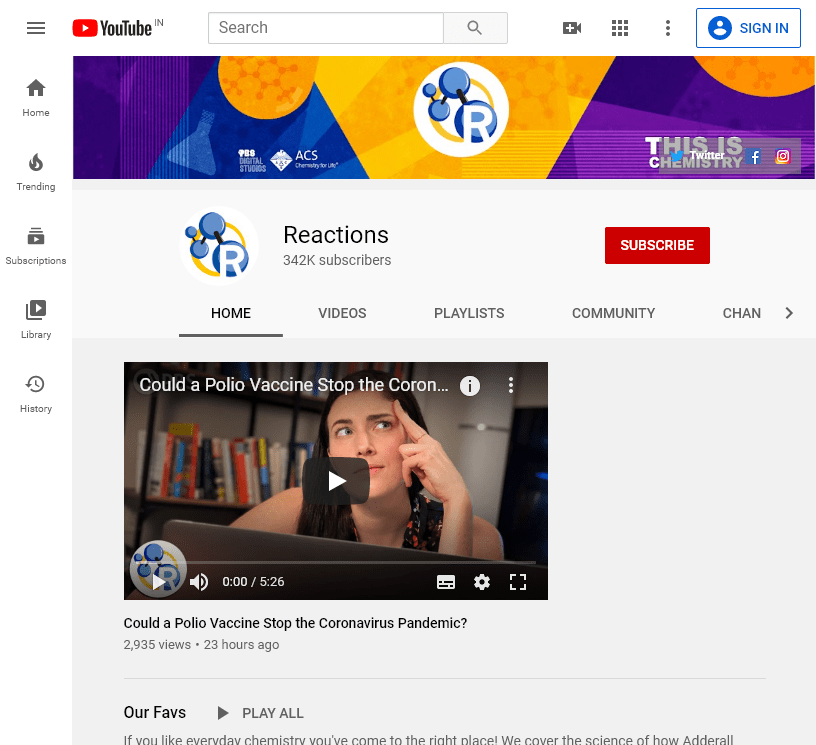Image resolution: width=816 pixels, height=745 pixels.
Task: Click the search magnifier button
Action: point(475,28)
